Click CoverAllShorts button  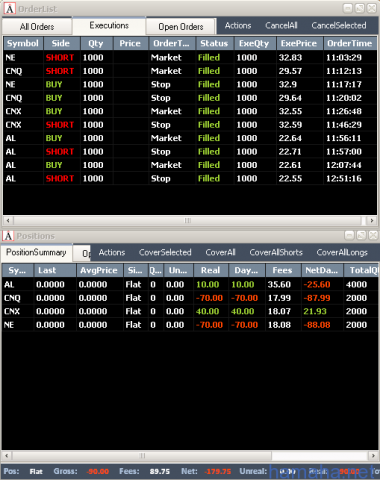[276, 252]
